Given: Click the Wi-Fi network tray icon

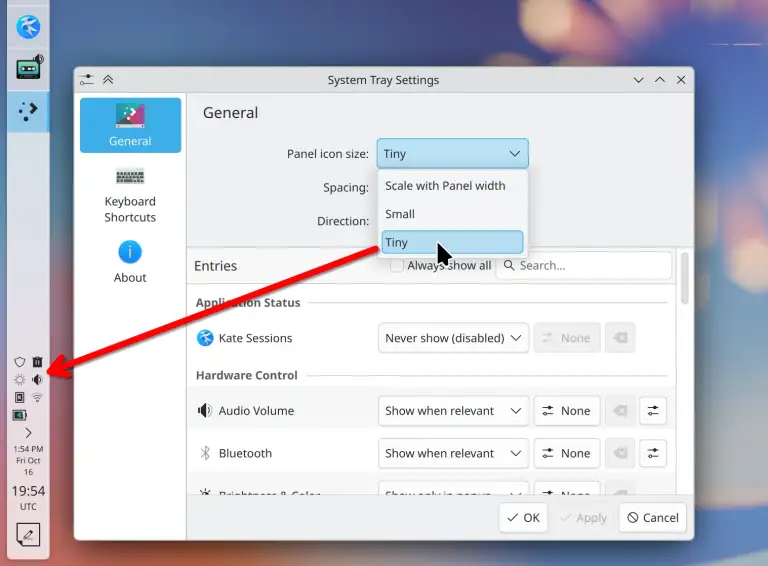Looking at the screenshot, I should click(37, 397).
